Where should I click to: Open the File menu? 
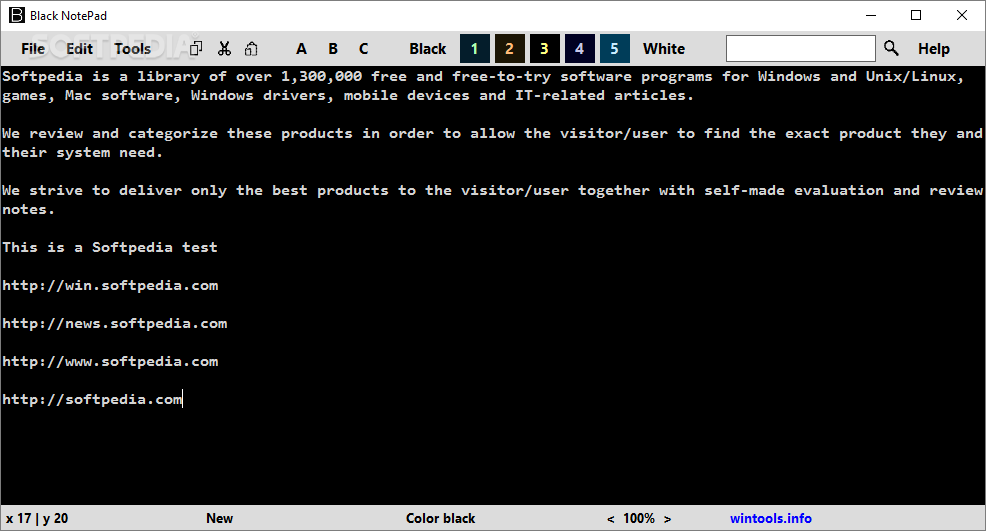[x=33, y=48]
